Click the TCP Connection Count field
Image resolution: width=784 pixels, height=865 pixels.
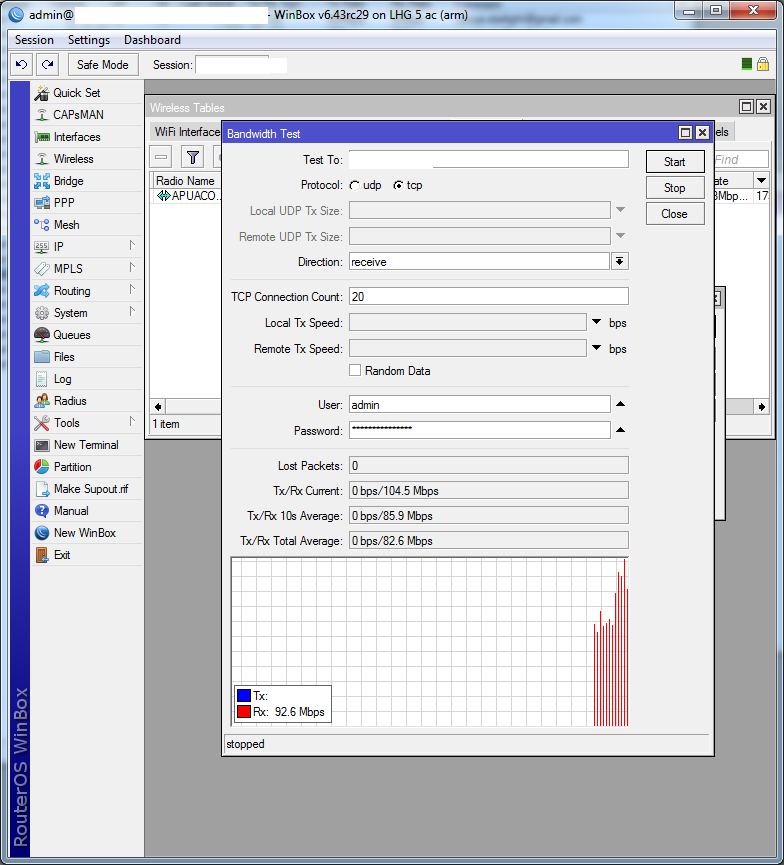(x=489, y=296)
